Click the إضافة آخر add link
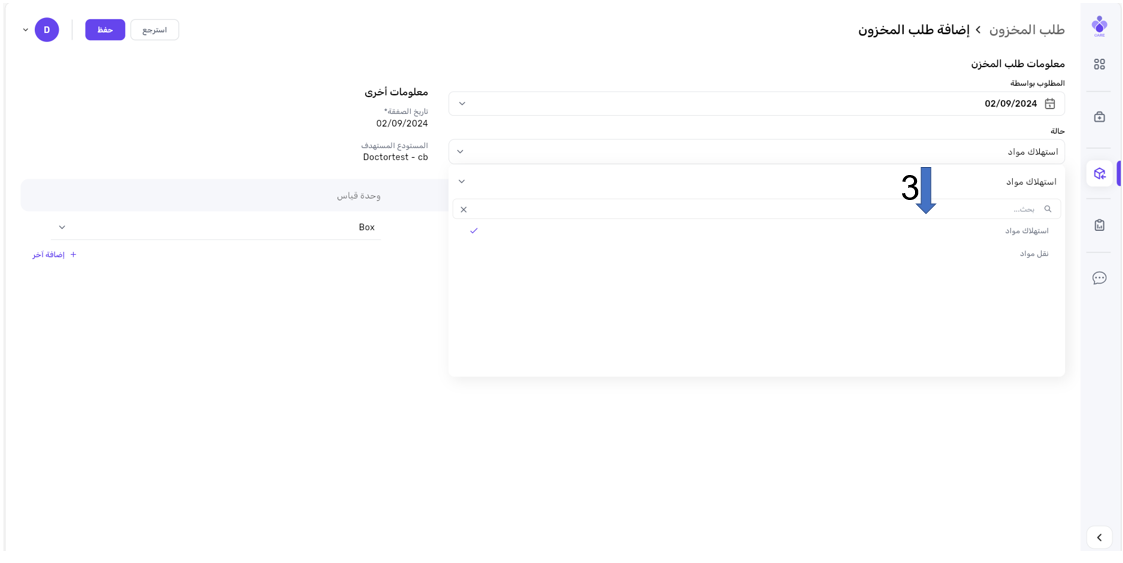 click(x=54, y=255)
